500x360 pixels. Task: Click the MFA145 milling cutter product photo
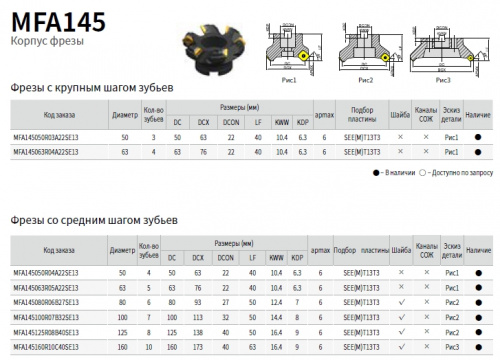pyautogui.click(x=214, y=49)
